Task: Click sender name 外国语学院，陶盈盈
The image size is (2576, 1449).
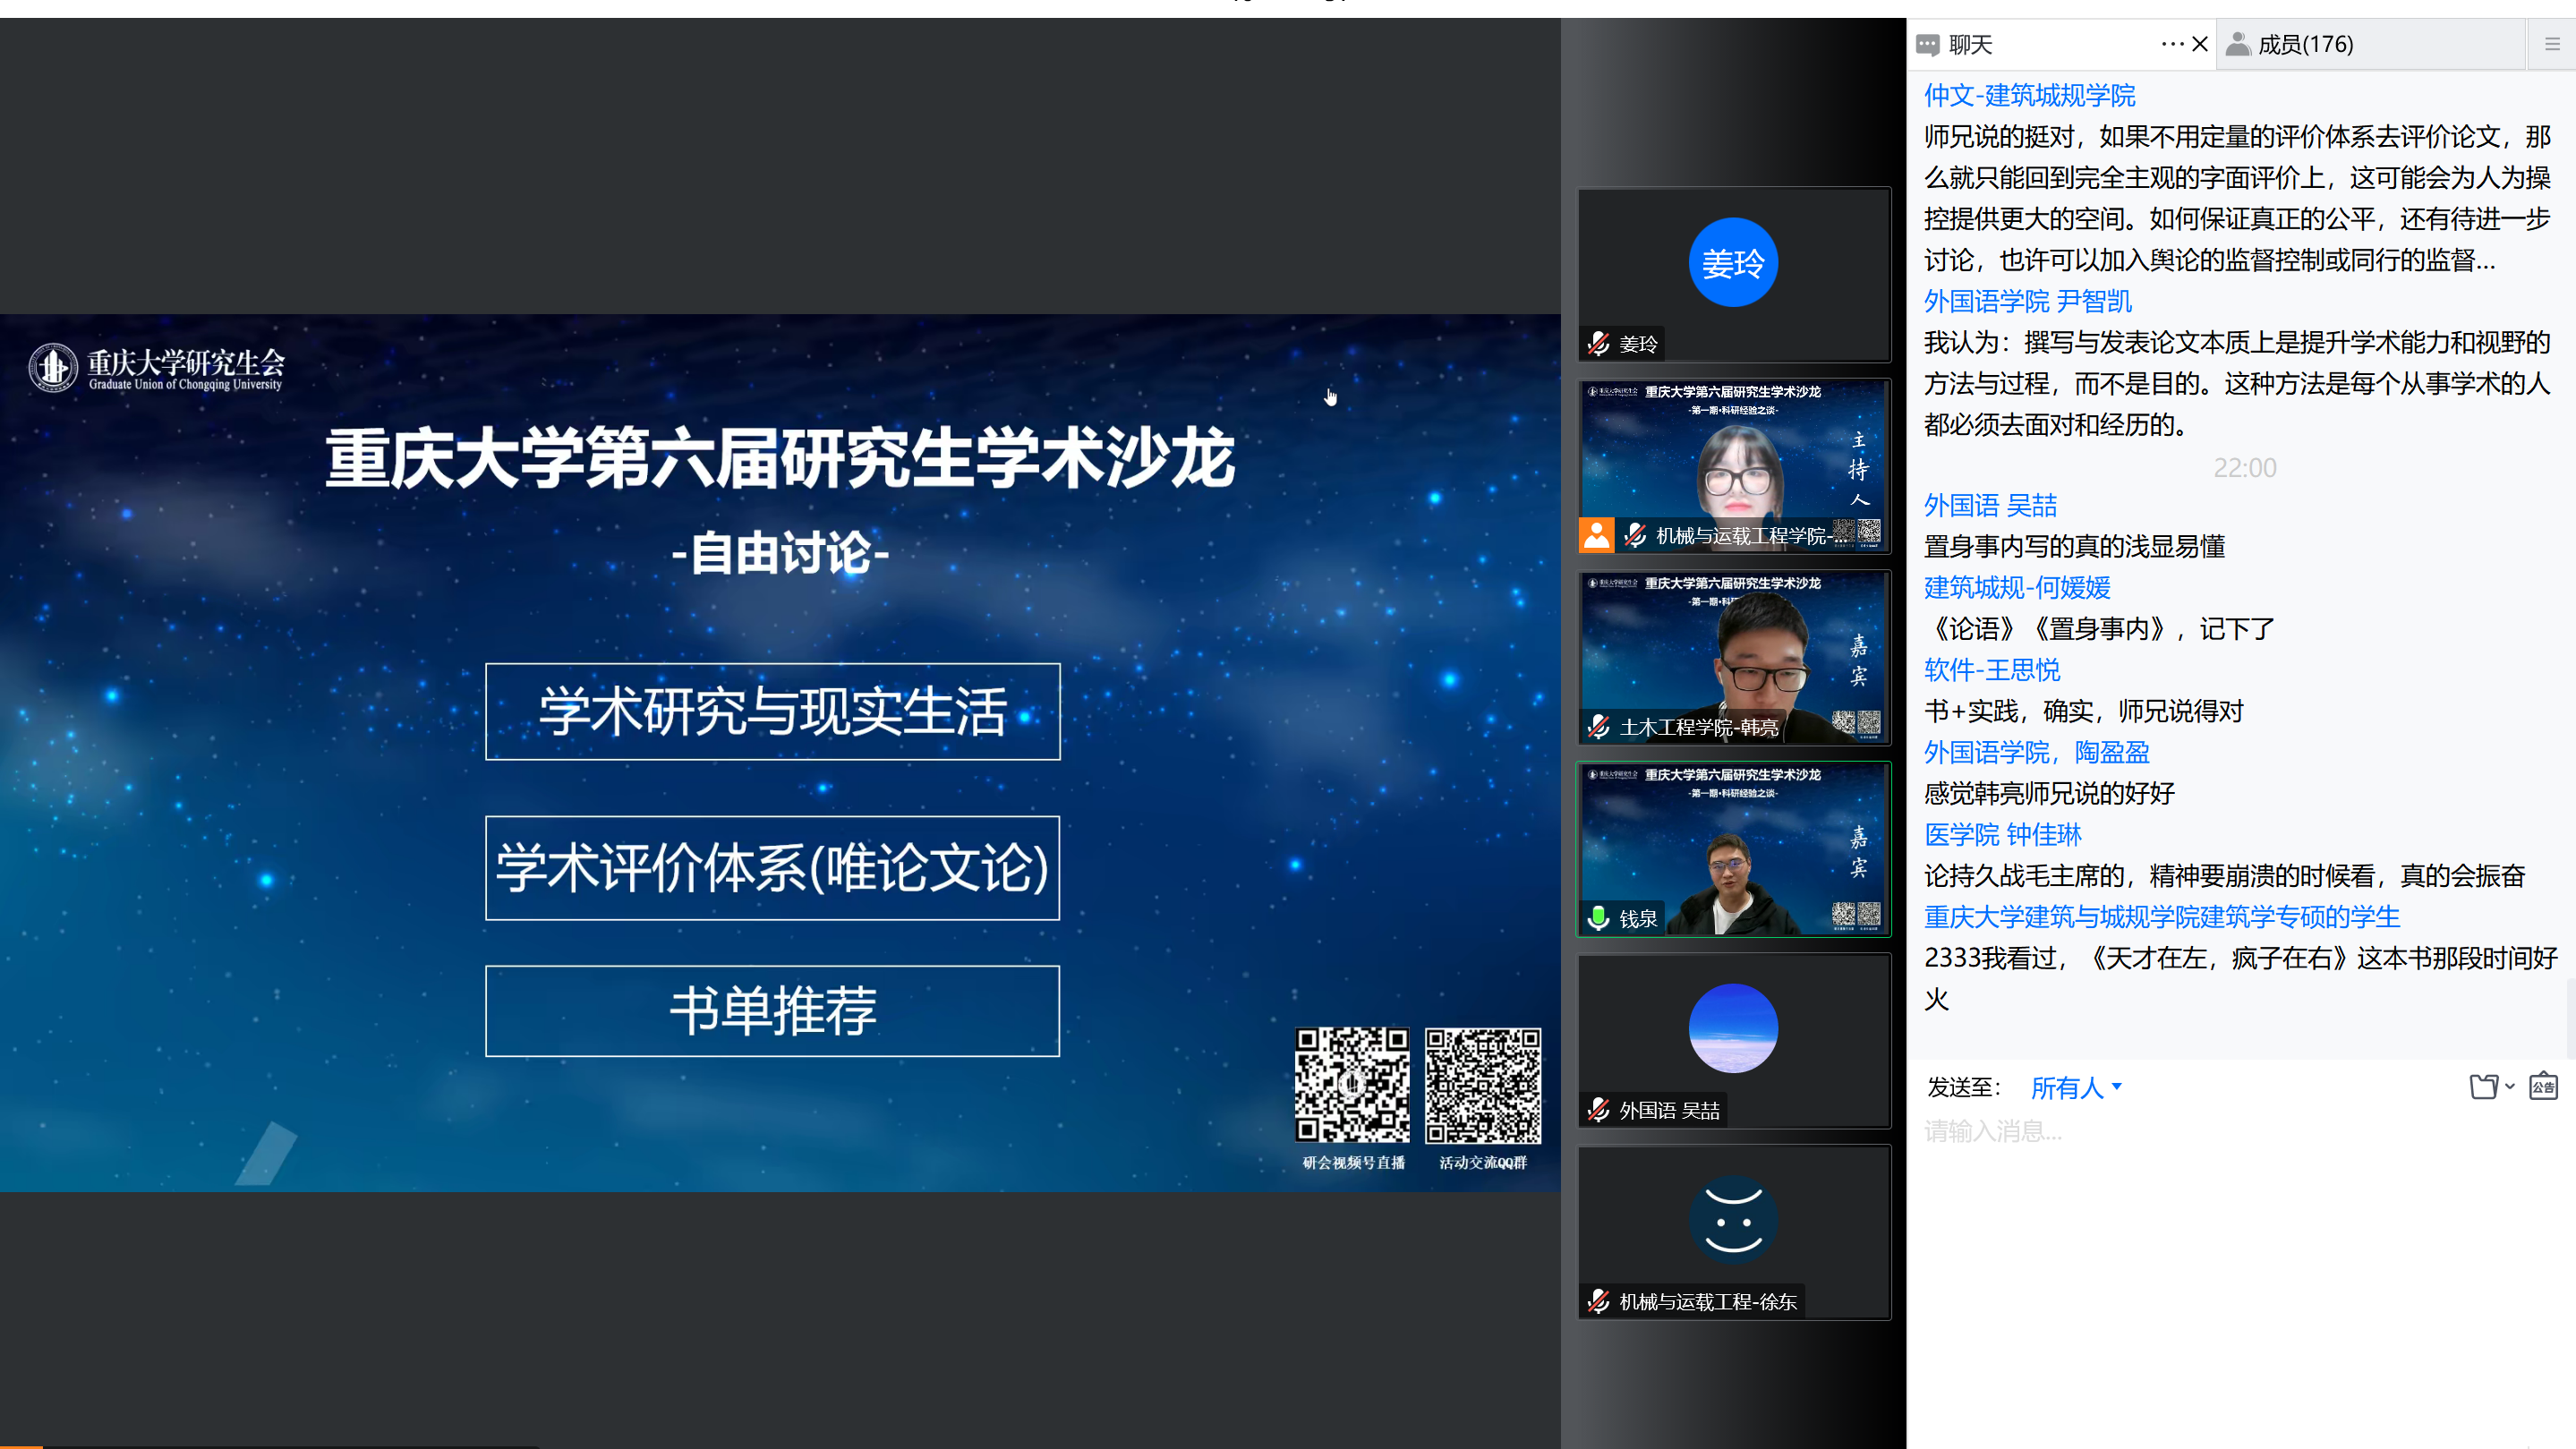Action: click(x=2036, y=752)
